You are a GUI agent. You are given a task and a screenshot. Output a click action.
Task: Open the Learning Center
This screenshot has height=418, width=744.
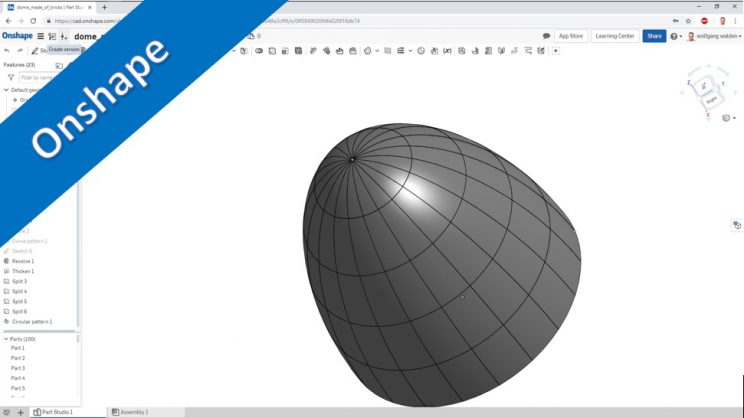(614, 36)
